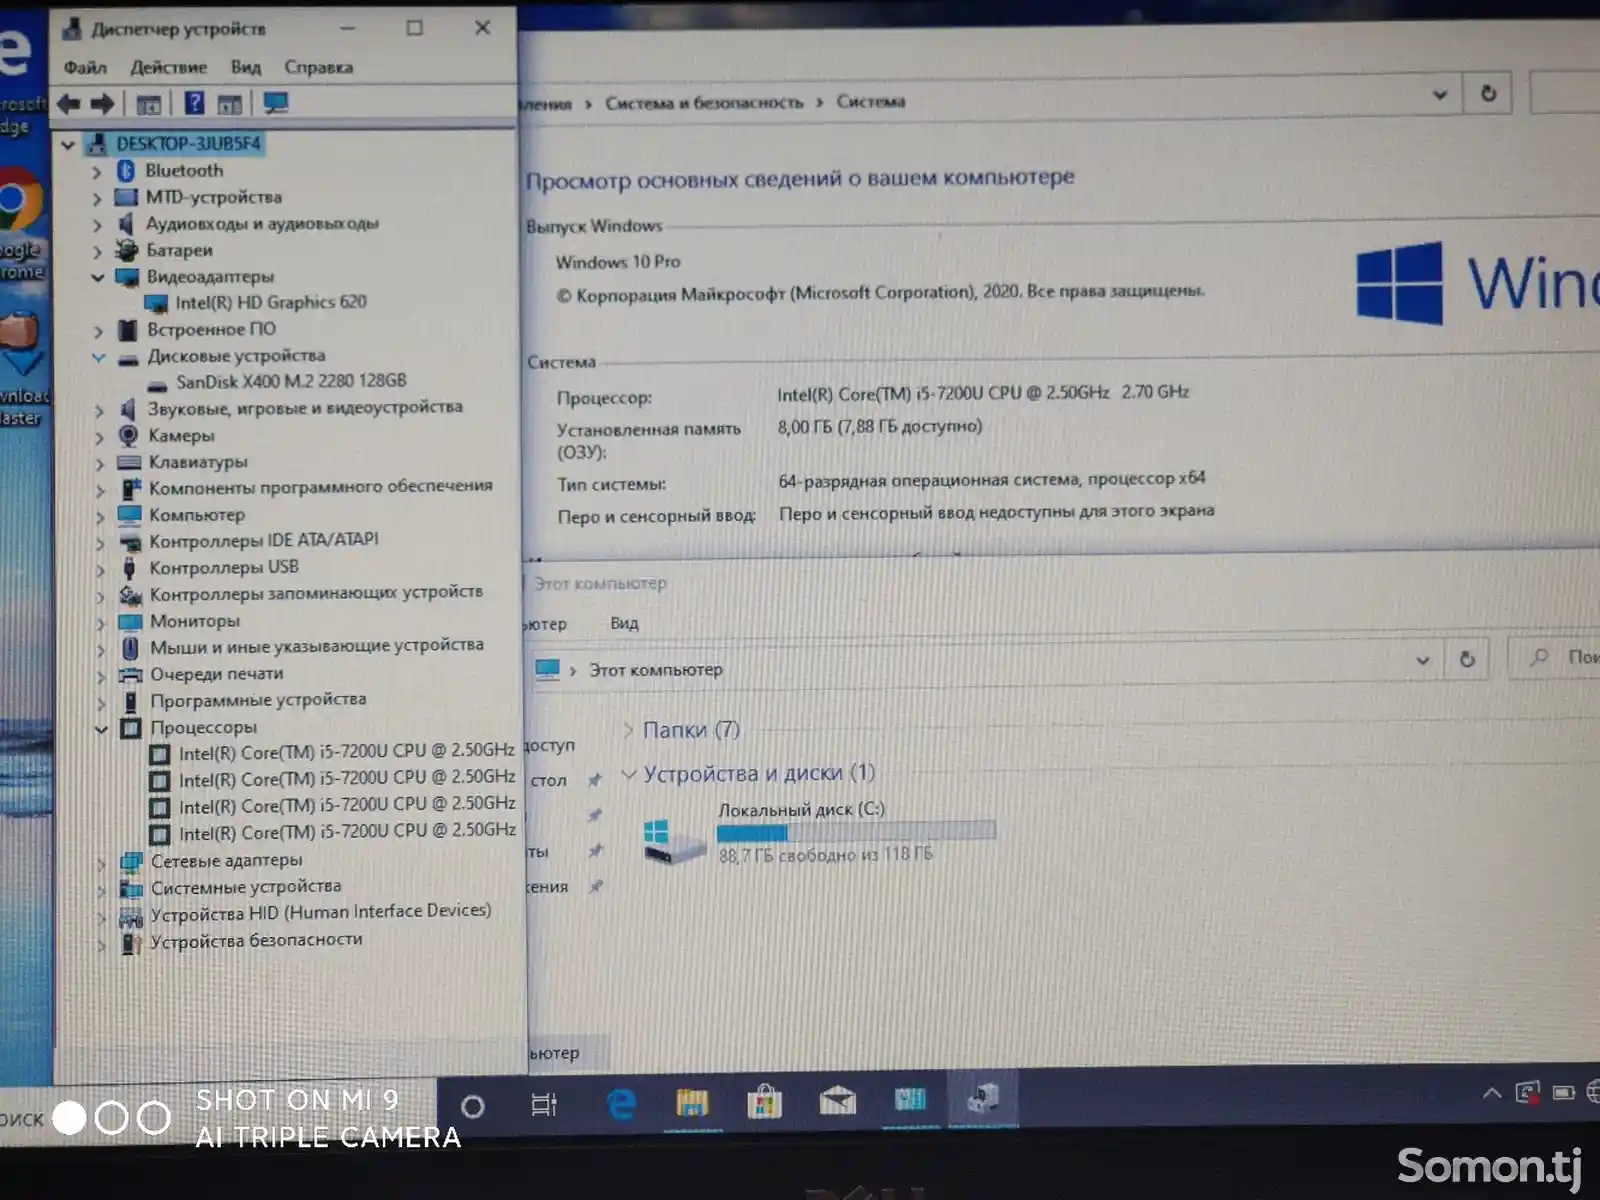Open Task View on the taskbar
The height and width of the screenshot is (1200, 1600).
click(x=544, y=1105)
